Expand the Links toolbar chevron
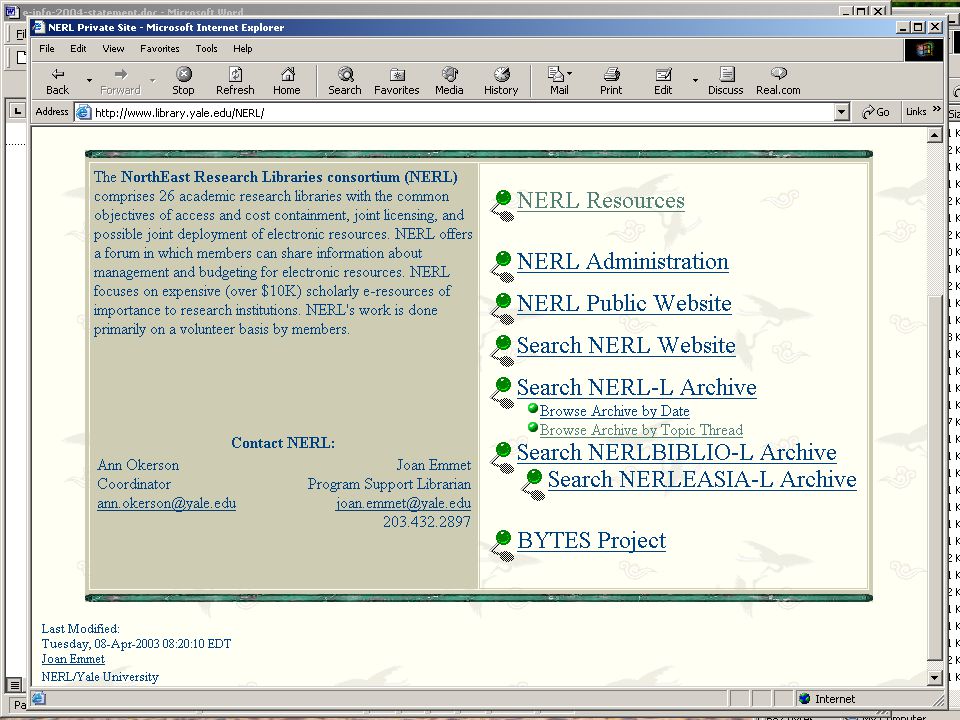The width and height of the screenshot is (960, 720). coord(937,109)
